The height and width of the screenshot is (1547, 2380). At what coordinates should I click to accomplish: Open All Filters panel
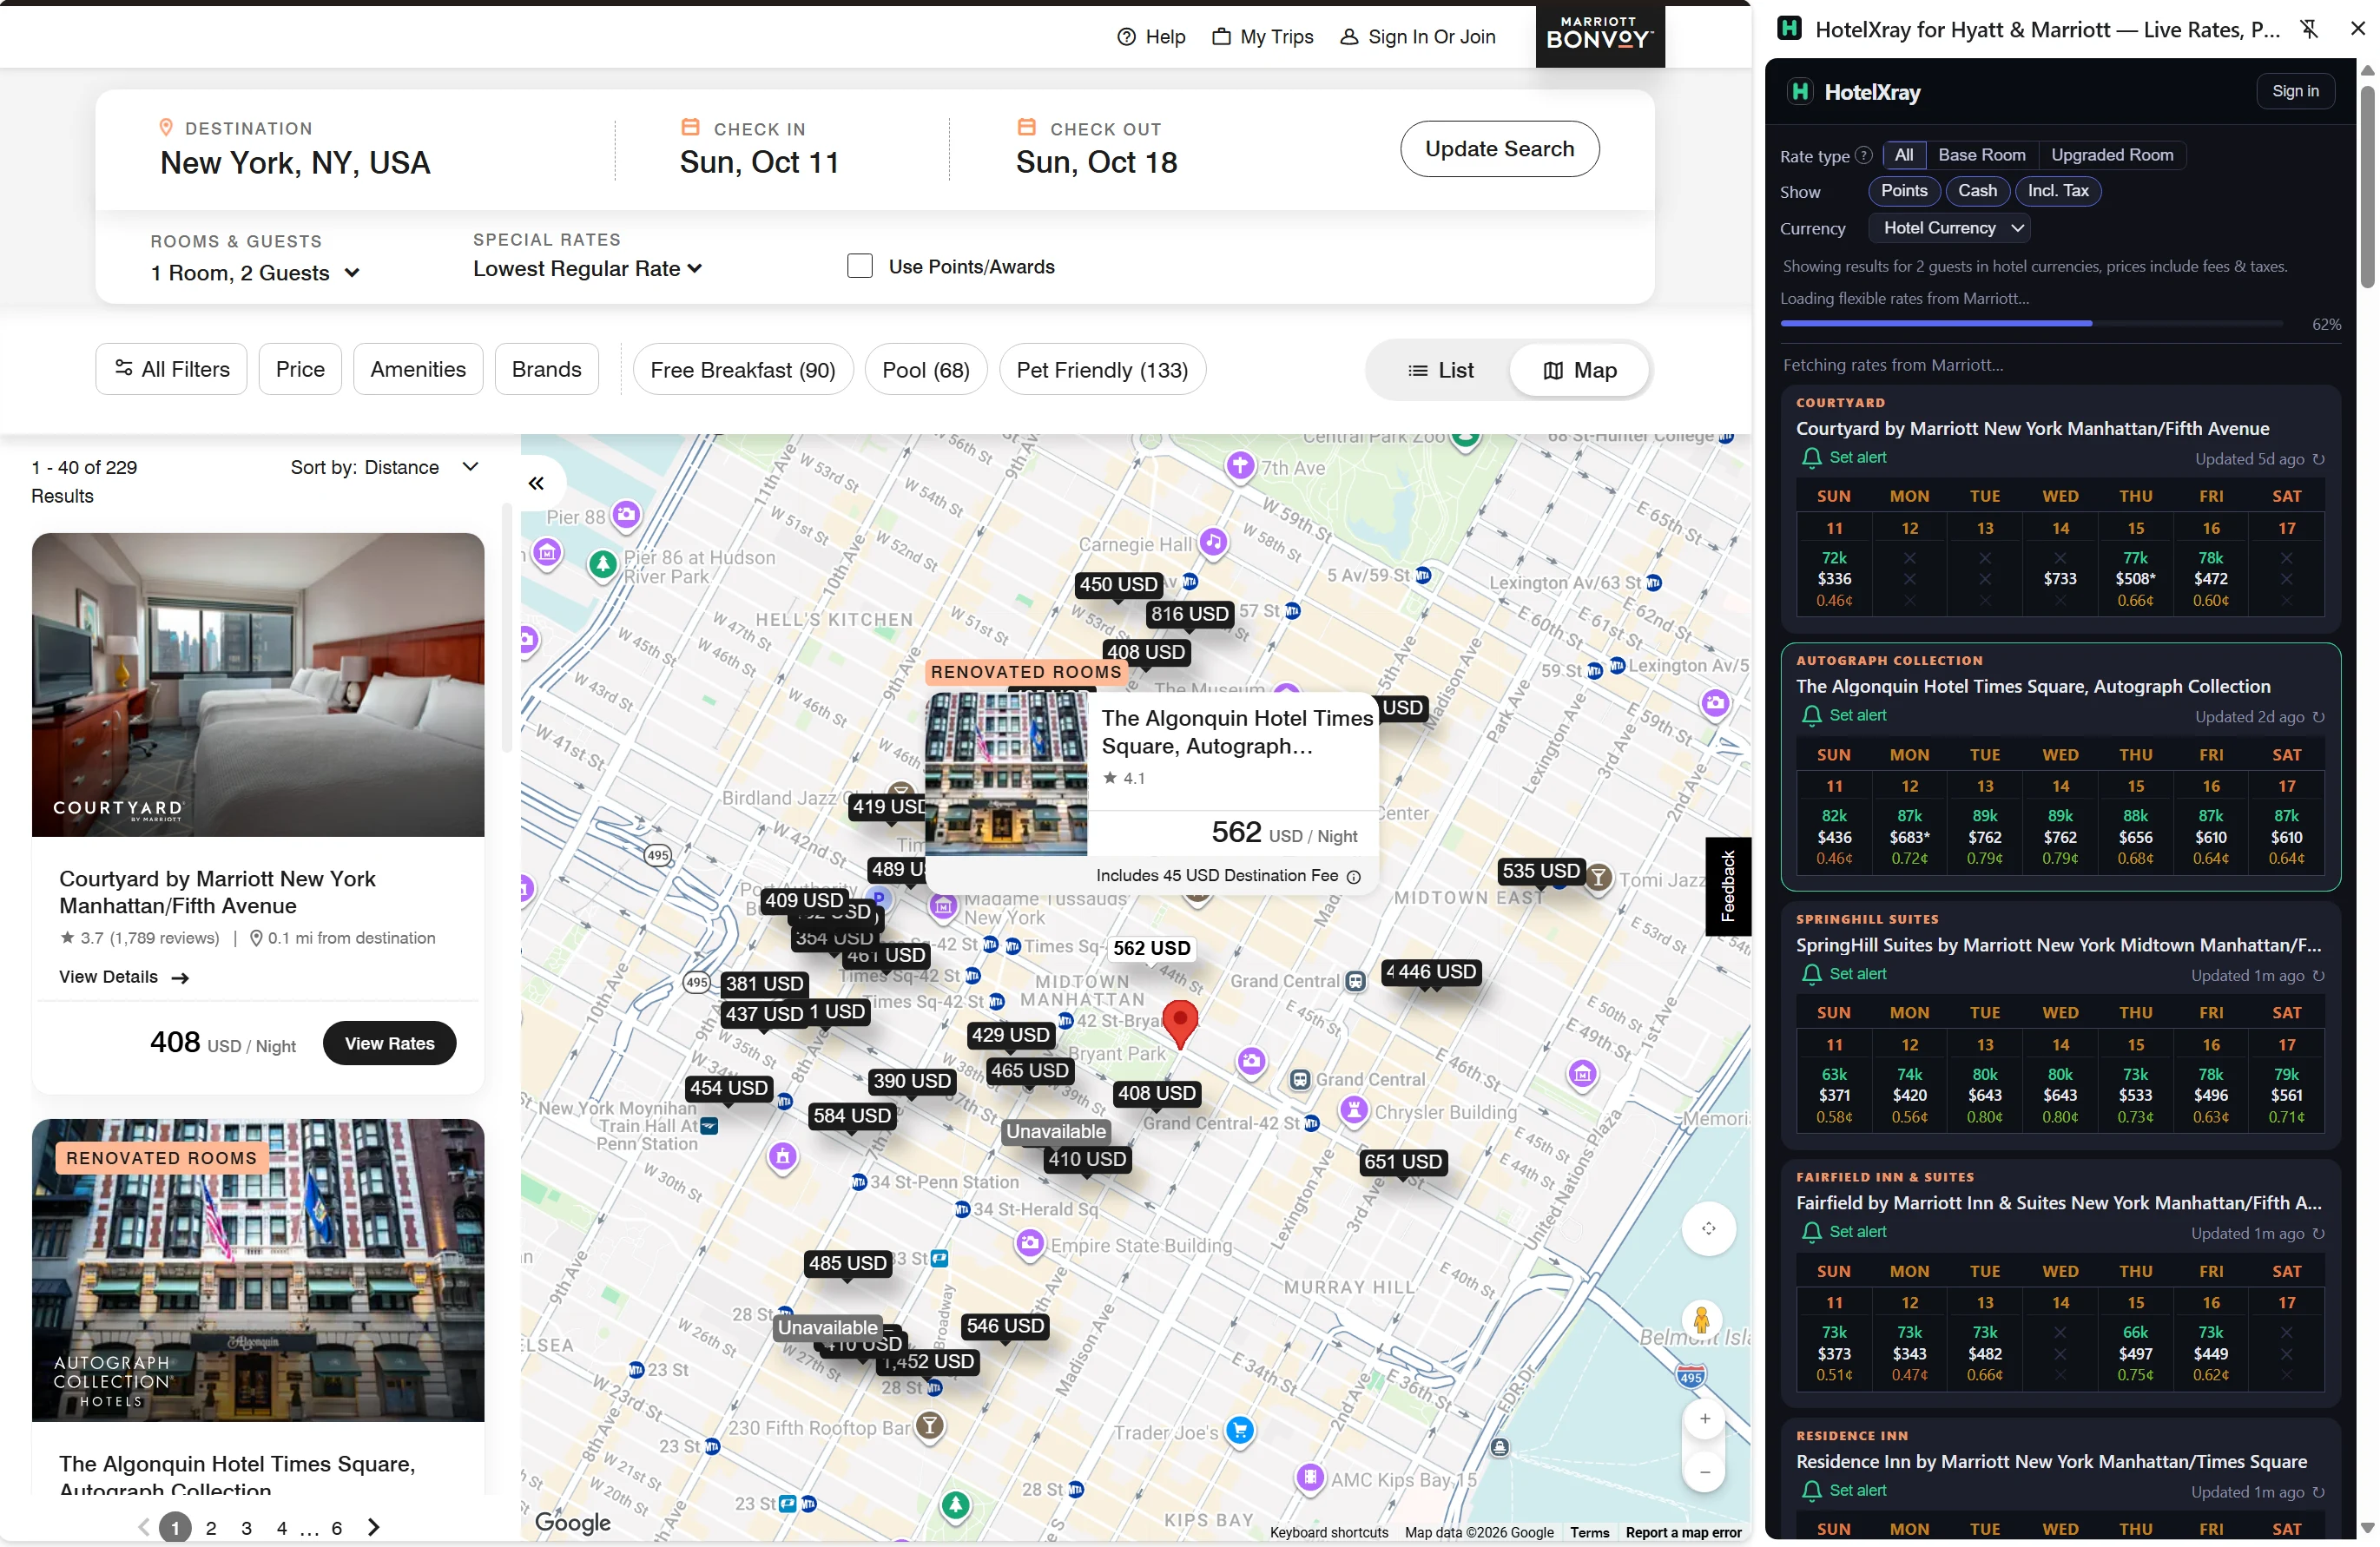pos(171,369)
